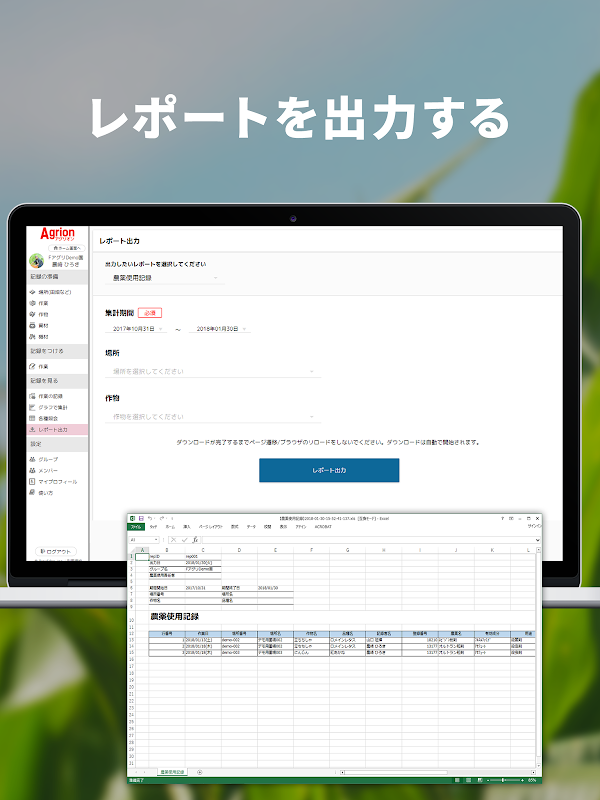Viewport: 600px width, 800px height.
Task: Open the ファイル tab in Excel
Action: coord(136,527)
